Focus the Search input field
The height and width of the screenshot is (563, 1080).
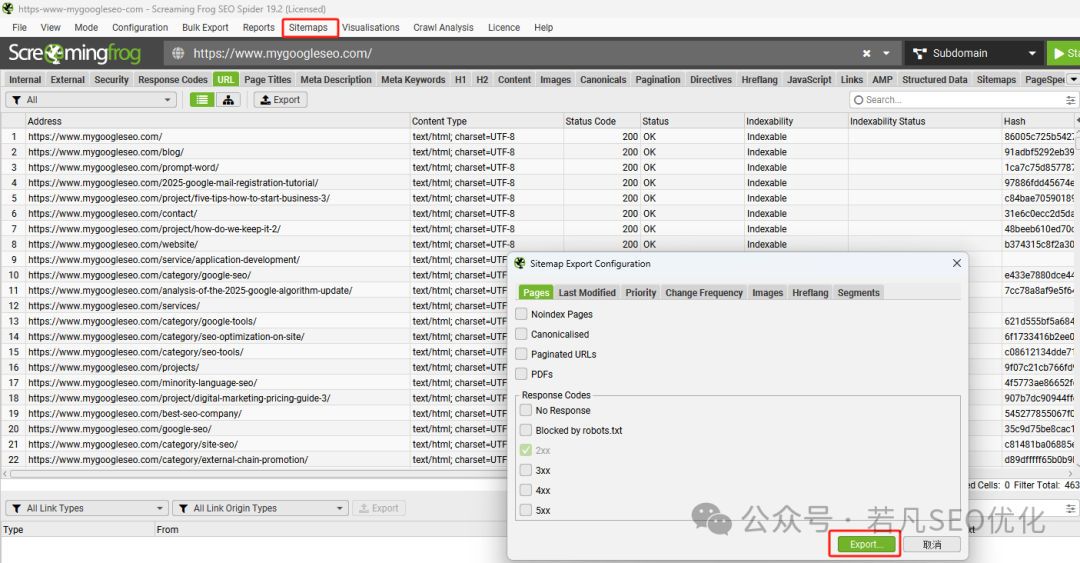tap(957, 100)
